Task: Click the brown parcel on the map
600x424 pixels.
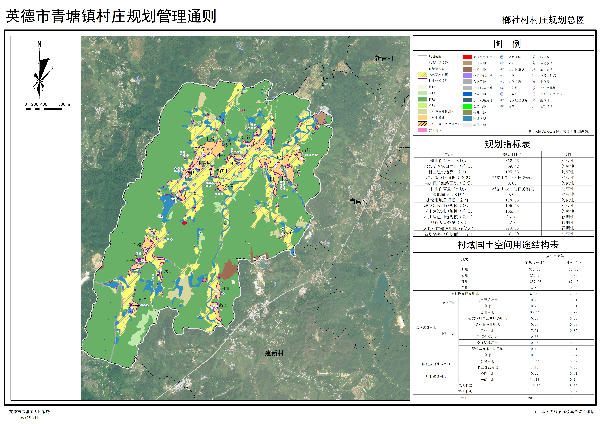Action: pos(230,269)
